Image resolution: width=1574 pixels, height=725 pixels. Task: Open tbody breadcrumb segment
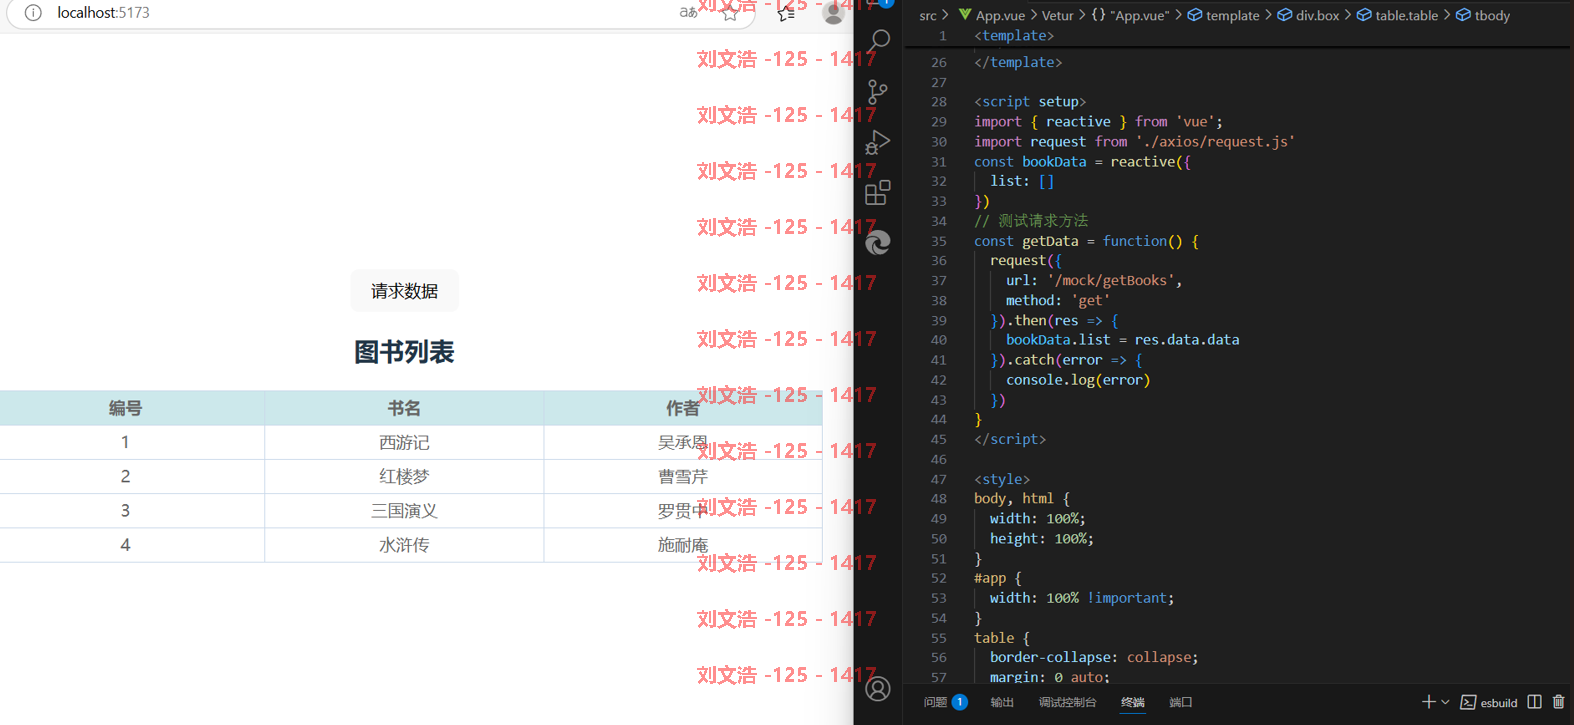click(x=1483, y=15)
